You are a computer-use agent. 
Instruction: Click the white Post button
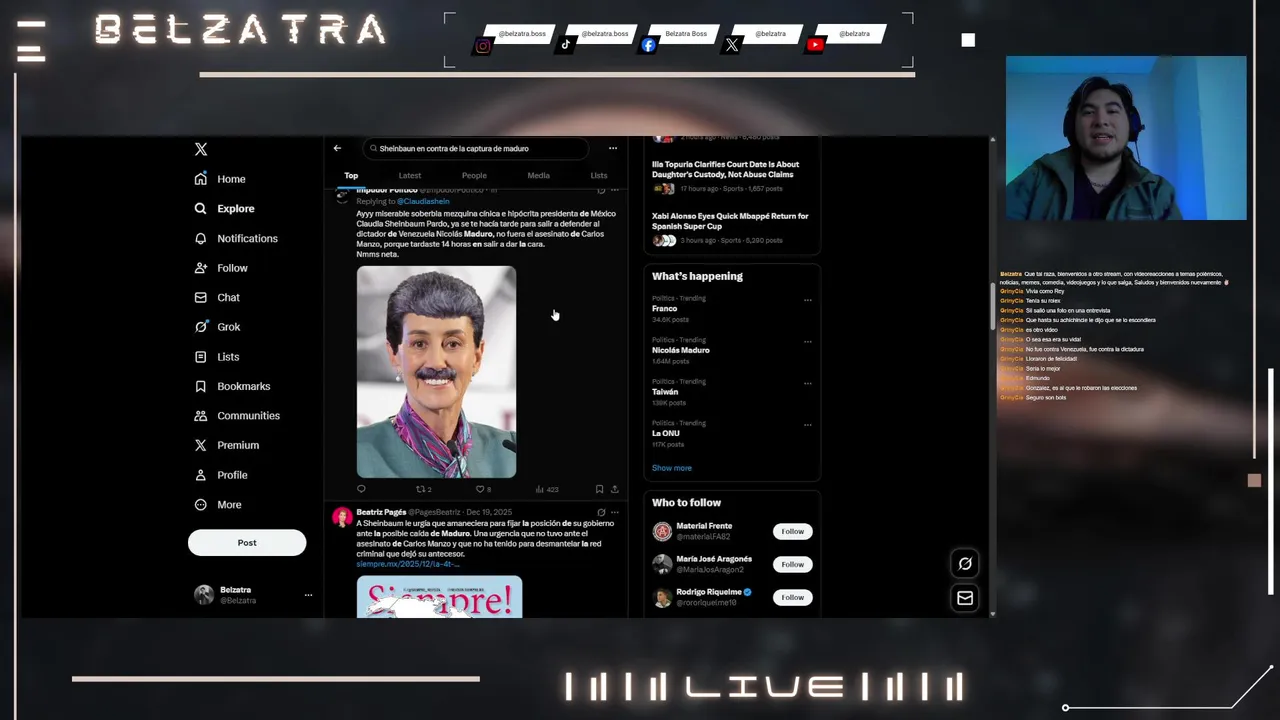coord(247,542)
